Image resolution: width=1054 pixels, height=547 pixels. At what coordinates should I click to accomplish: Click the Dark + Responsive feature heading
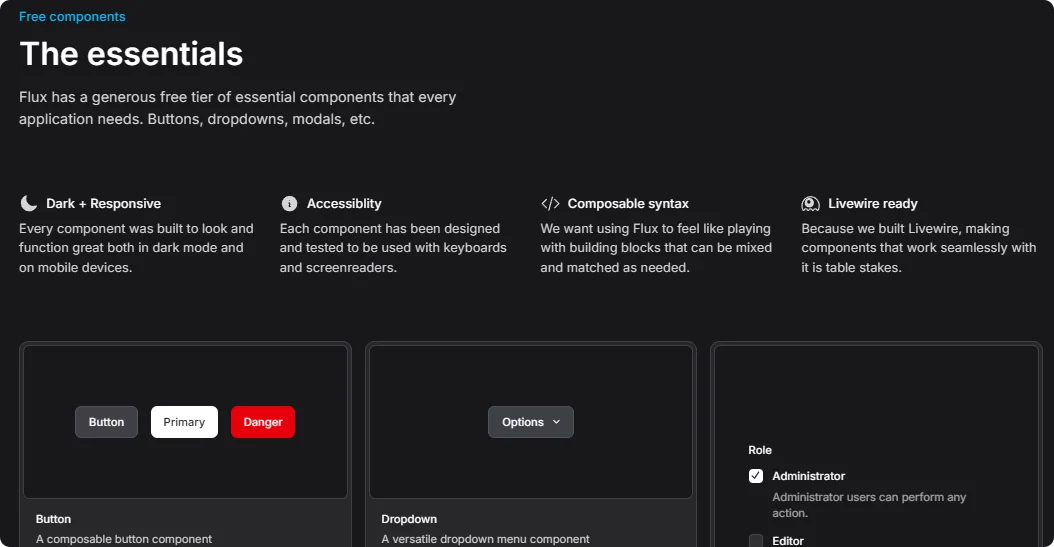(103, 203)
